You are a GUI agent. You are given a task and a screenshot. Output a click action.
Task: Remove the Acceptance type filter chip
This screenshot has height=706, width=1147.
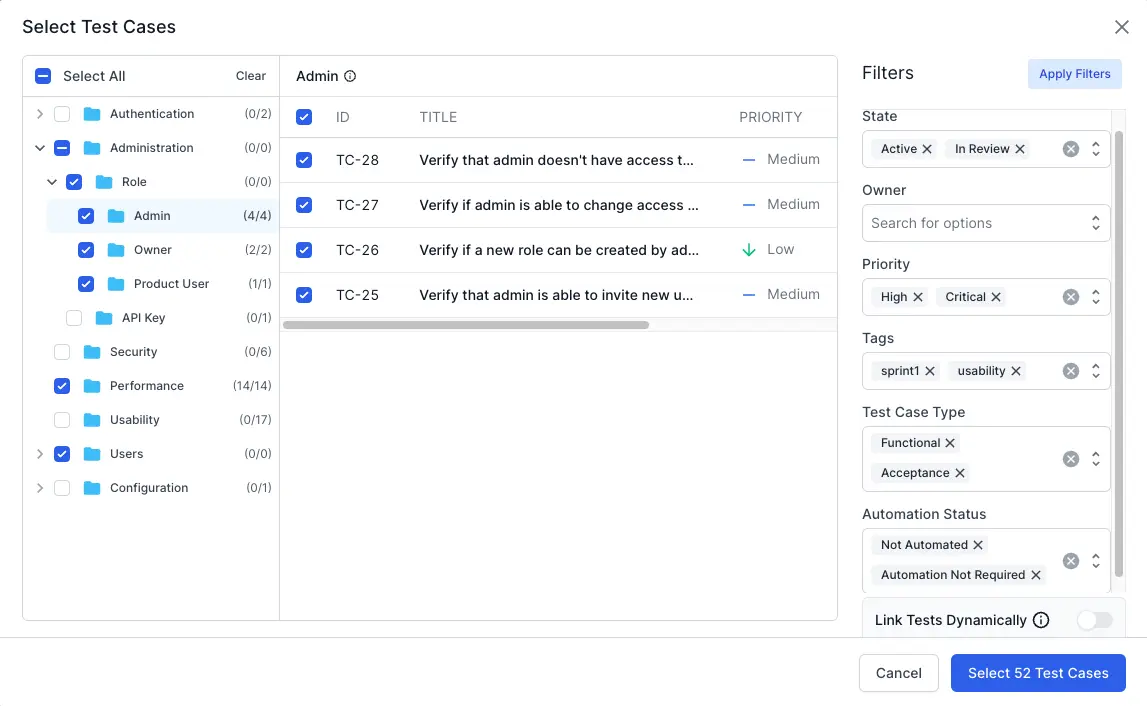click(960, 473)
